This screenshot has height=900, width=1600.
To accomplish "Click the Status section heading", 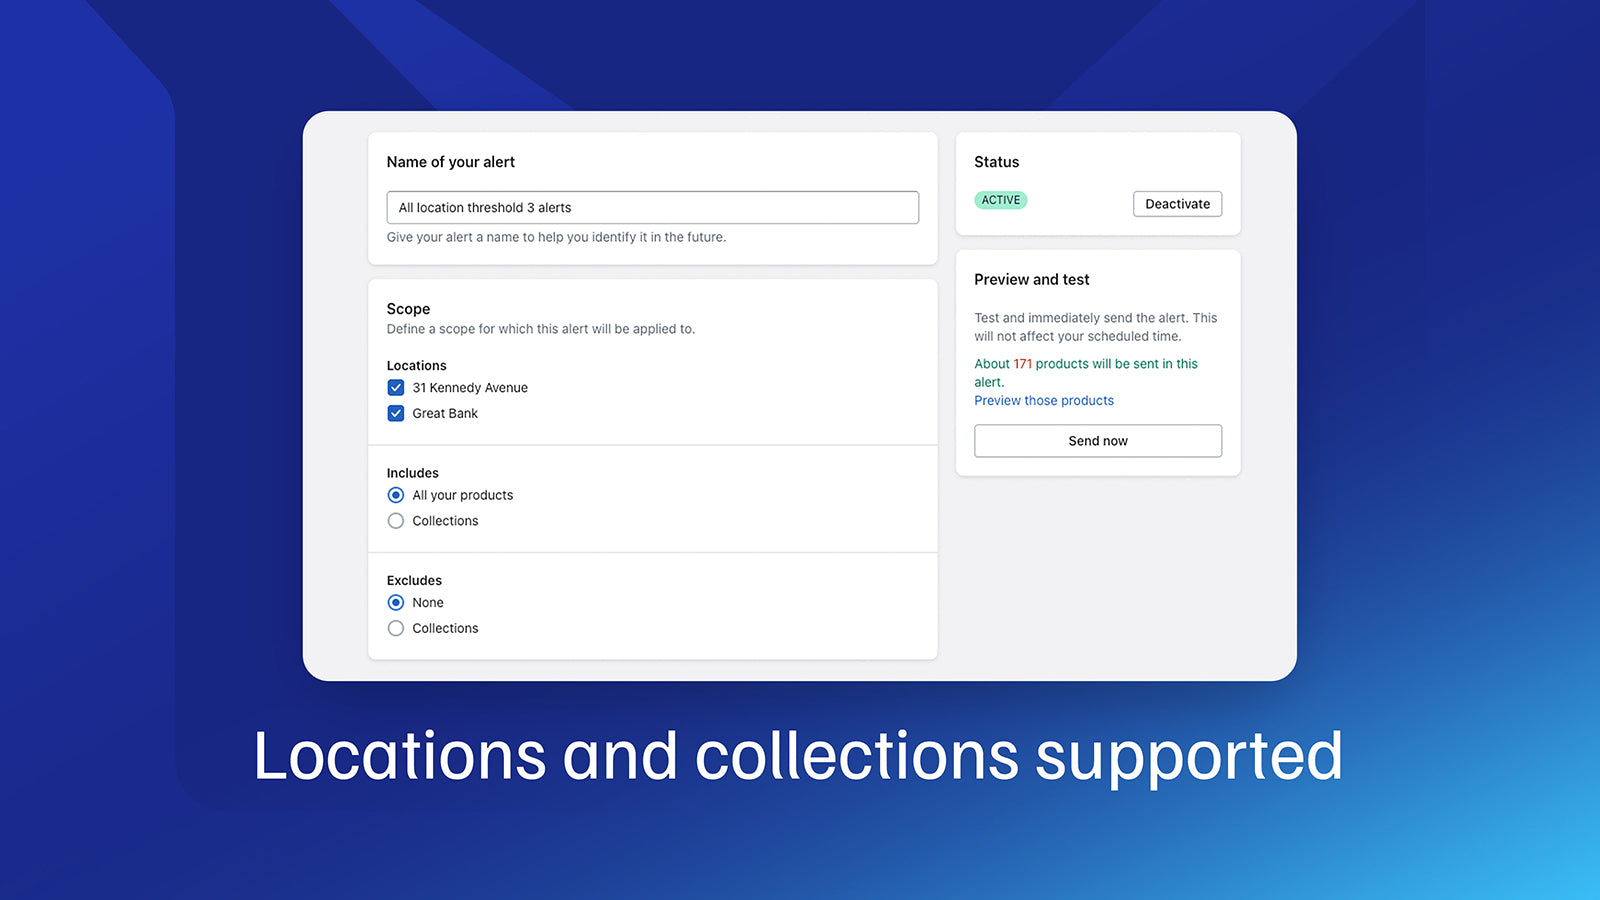I will [997, 161].
